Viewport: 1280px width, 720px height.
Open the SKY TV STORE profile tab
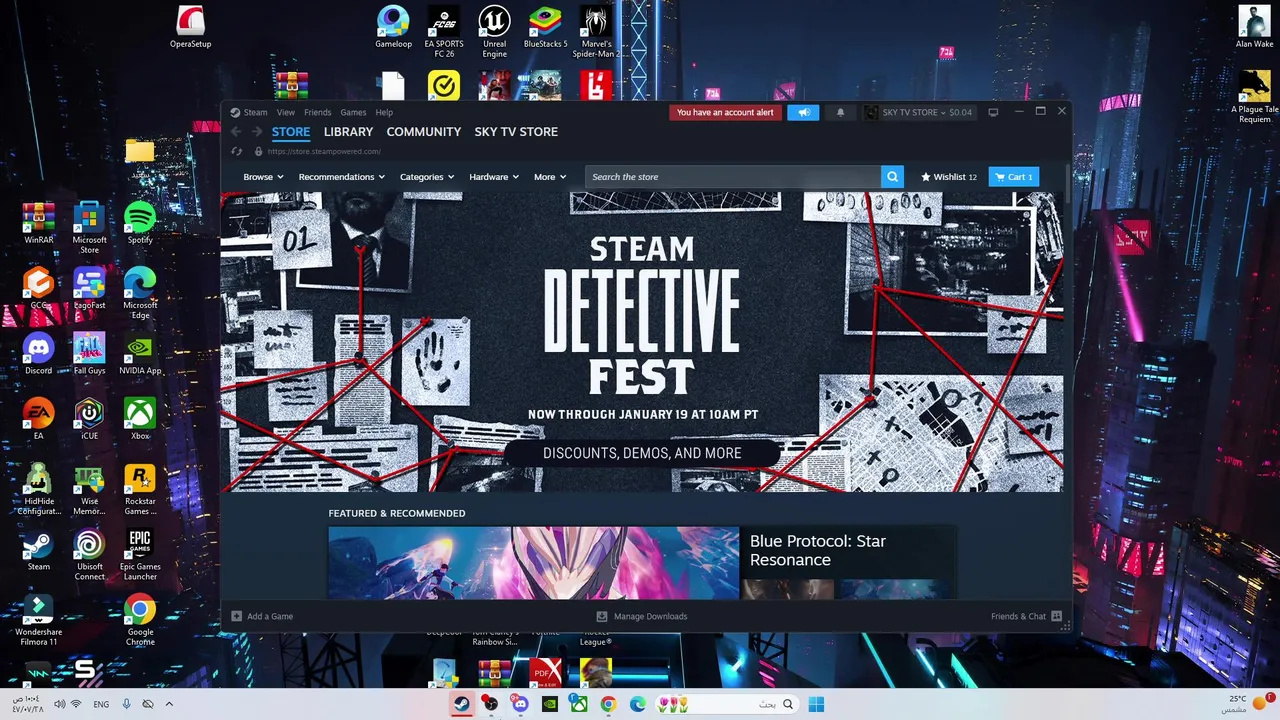point(516,132)
